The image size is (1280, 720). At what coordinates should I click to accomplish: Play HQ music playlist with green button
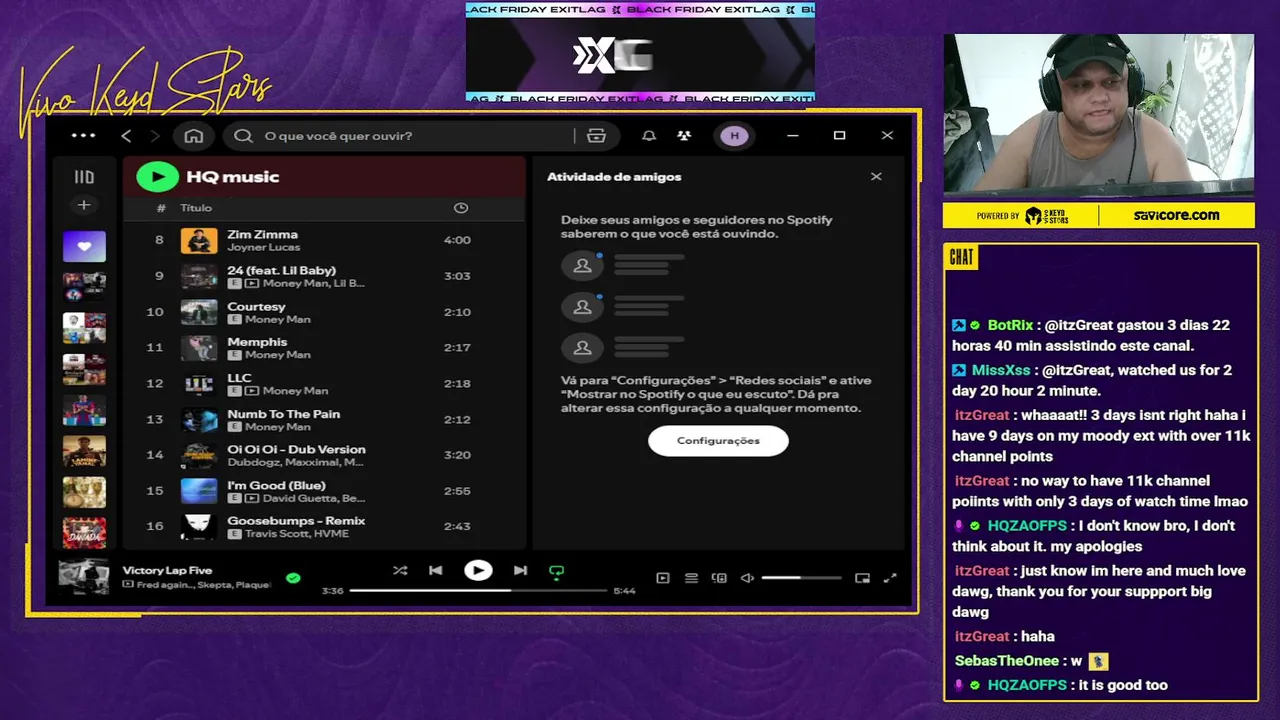[x=157, y=177]
